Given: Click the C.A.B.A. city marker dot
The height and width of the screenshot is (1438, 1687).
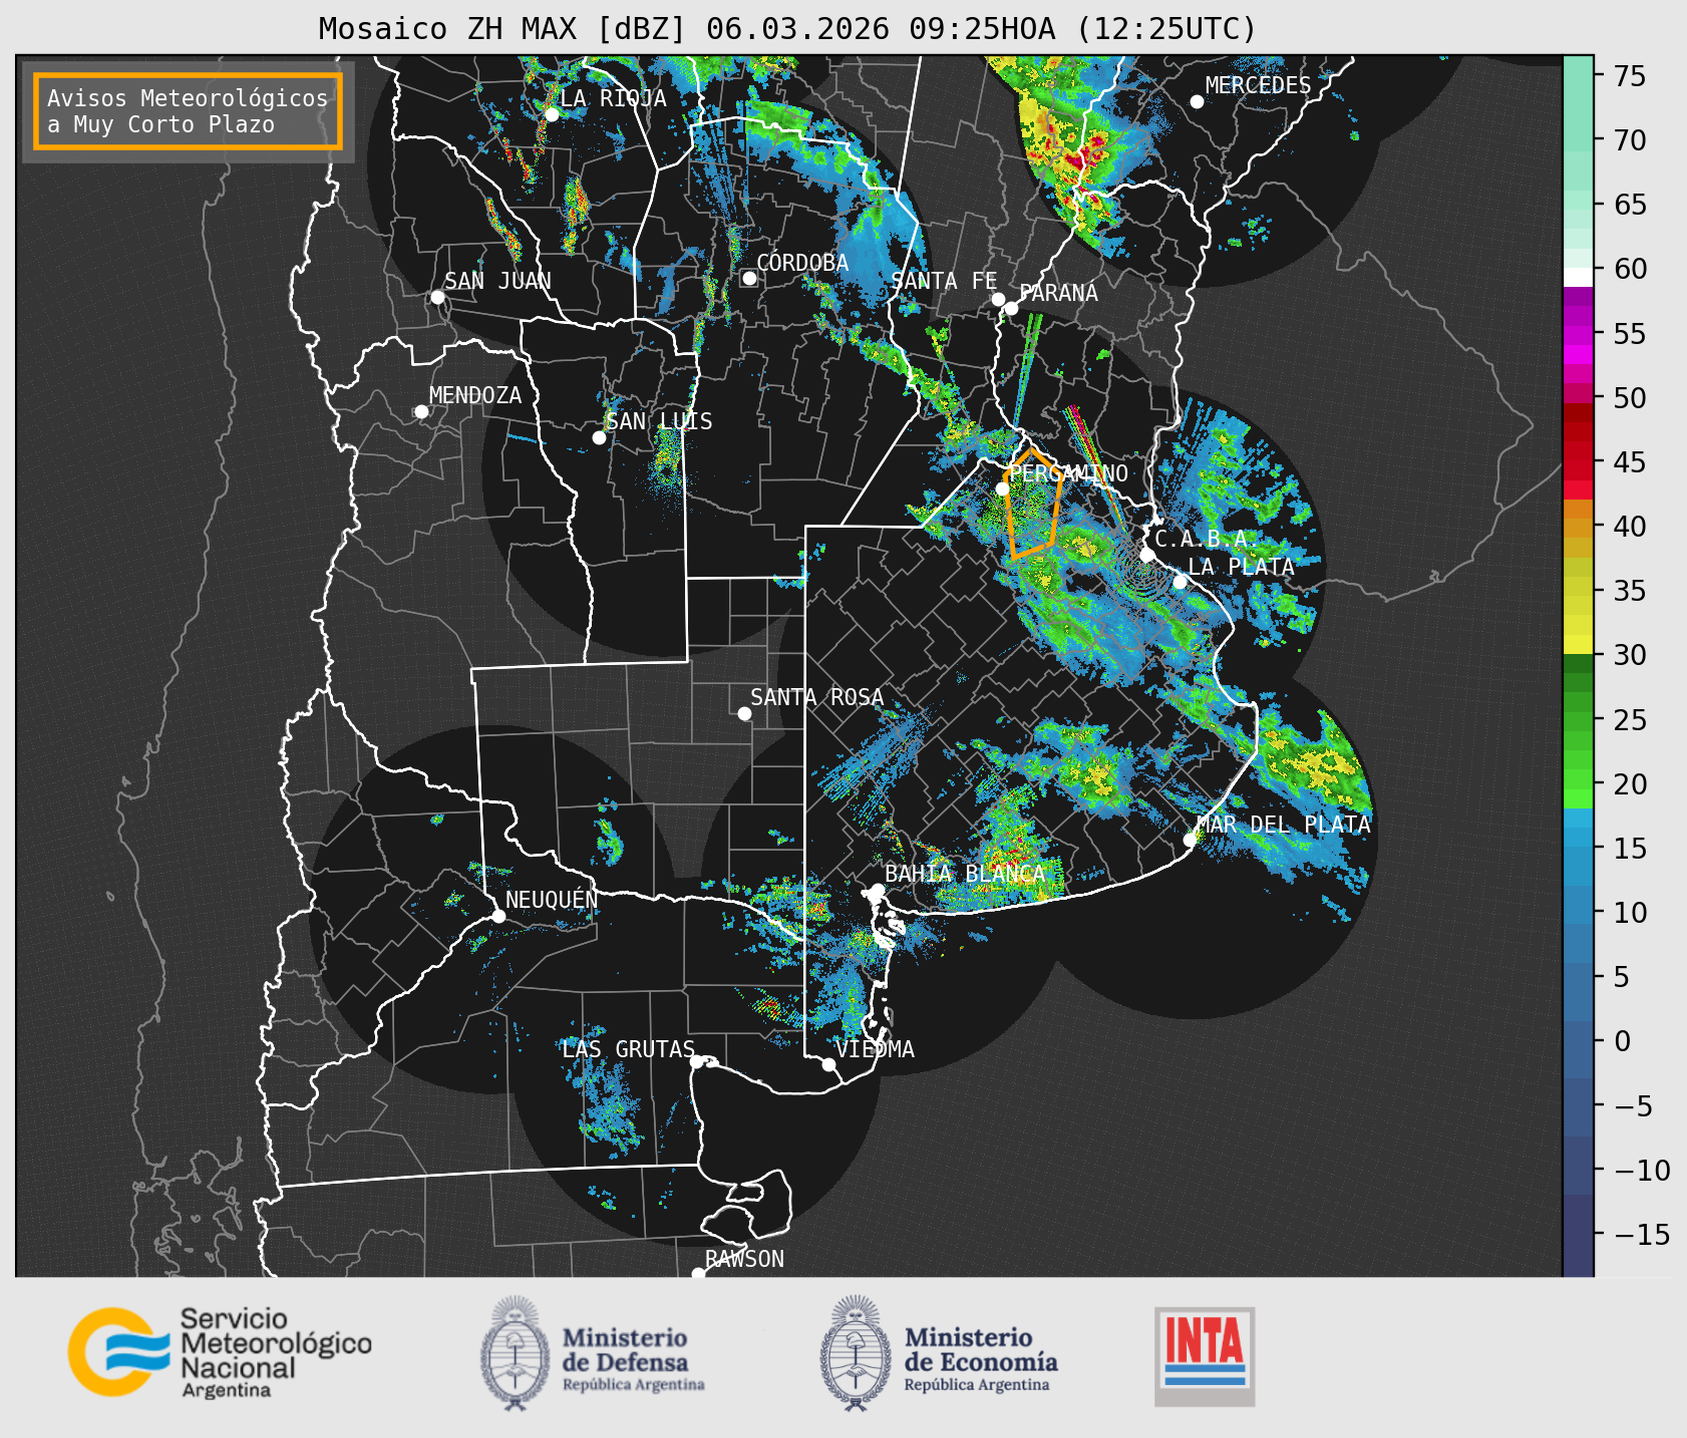Looking at the screenshot, I should (x=1147, y=555).
